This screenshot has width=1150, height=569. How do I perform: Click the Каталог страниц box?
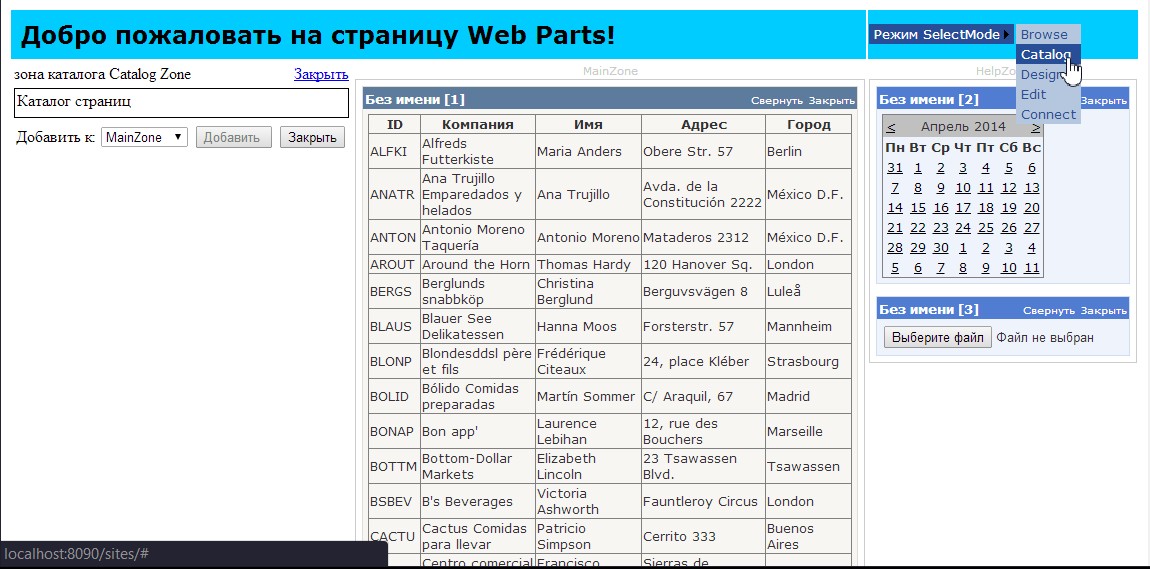[x=181, y=103]
